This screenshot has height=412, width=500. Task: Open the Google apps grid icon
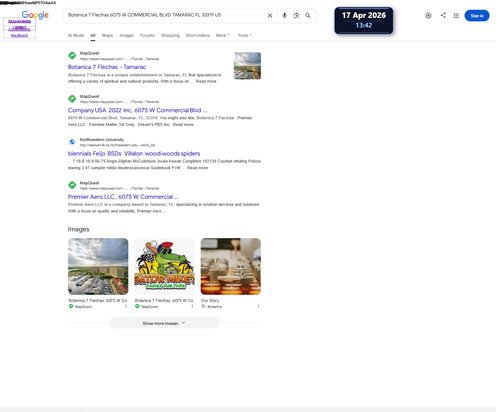pos(456,15)
